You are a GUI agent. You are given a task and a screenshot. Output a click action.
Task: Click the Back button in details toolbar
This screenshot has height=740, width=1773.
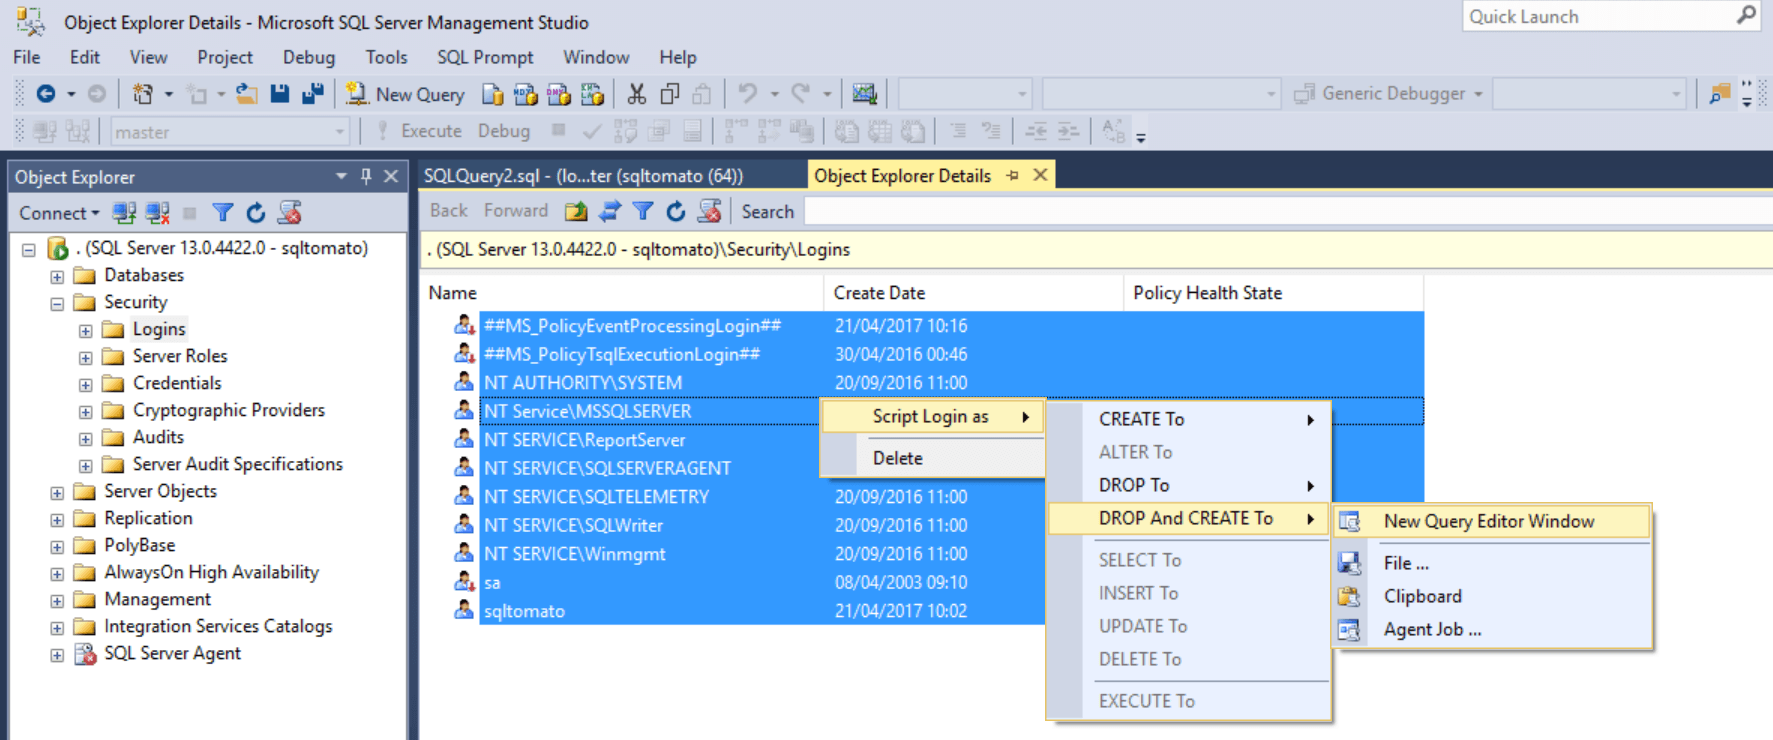(x=448, y=211)
